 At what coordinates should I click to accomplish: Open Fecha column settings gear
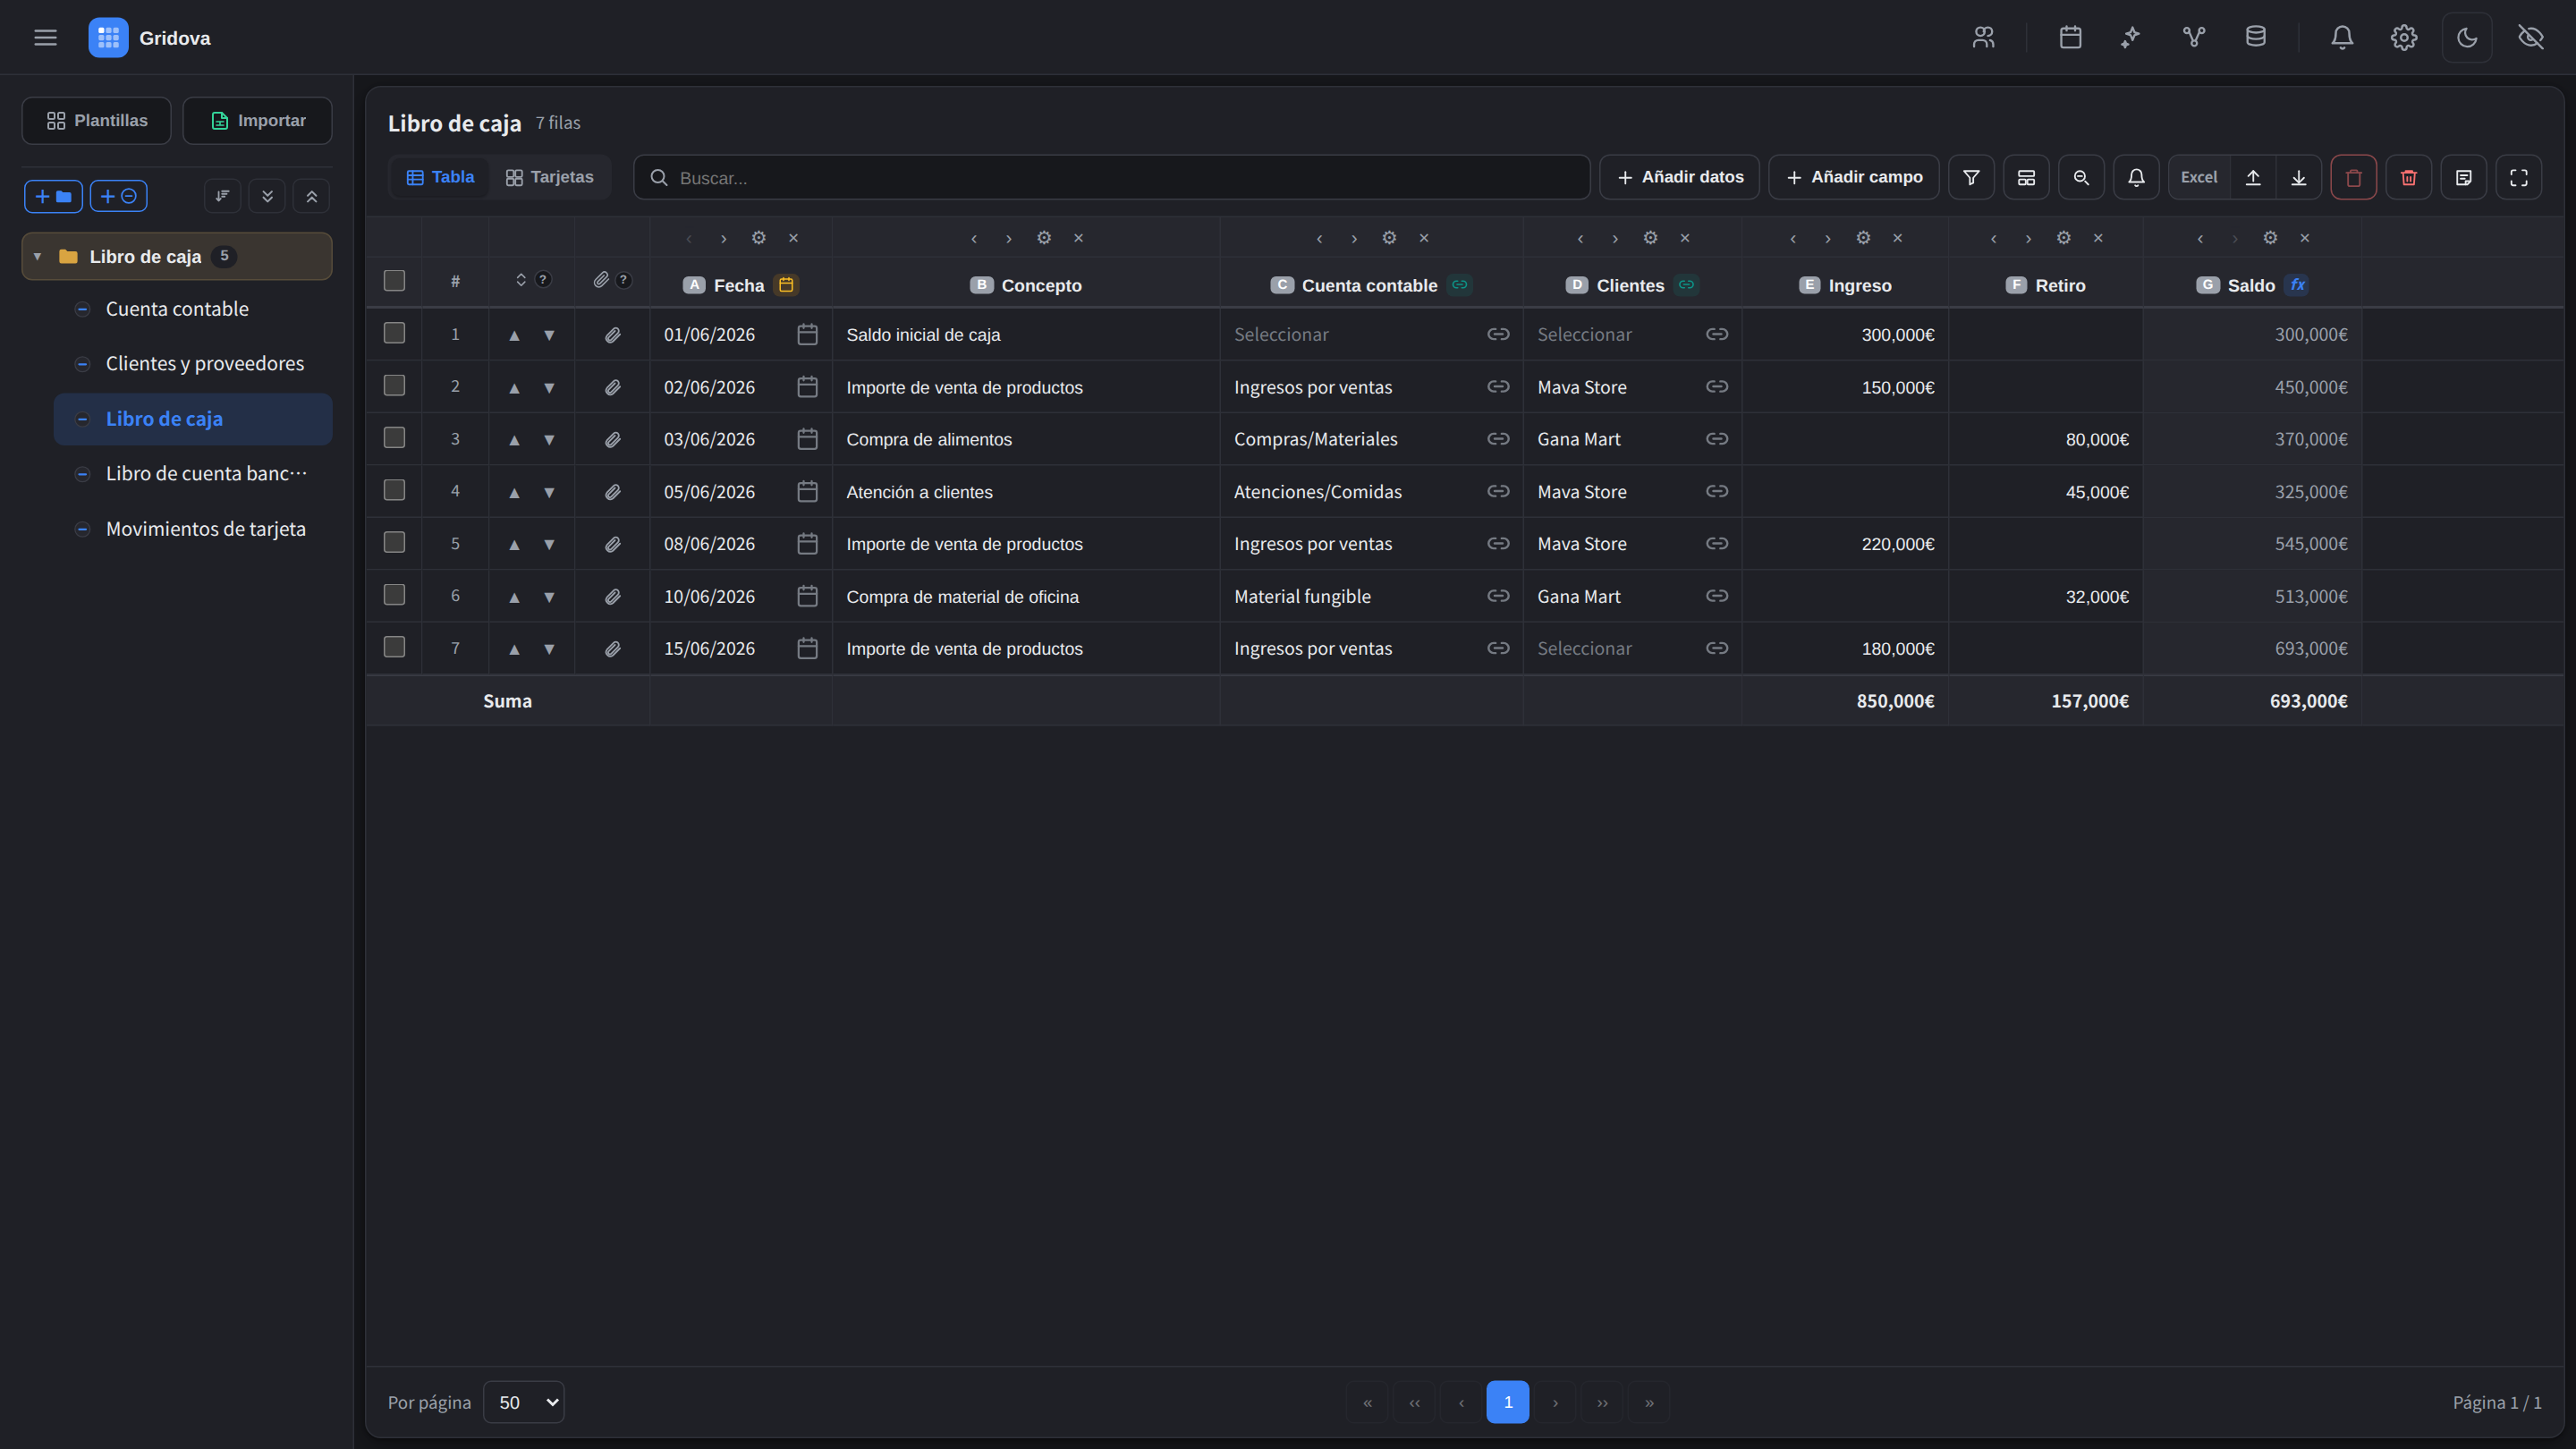click(x=759, y=238)
